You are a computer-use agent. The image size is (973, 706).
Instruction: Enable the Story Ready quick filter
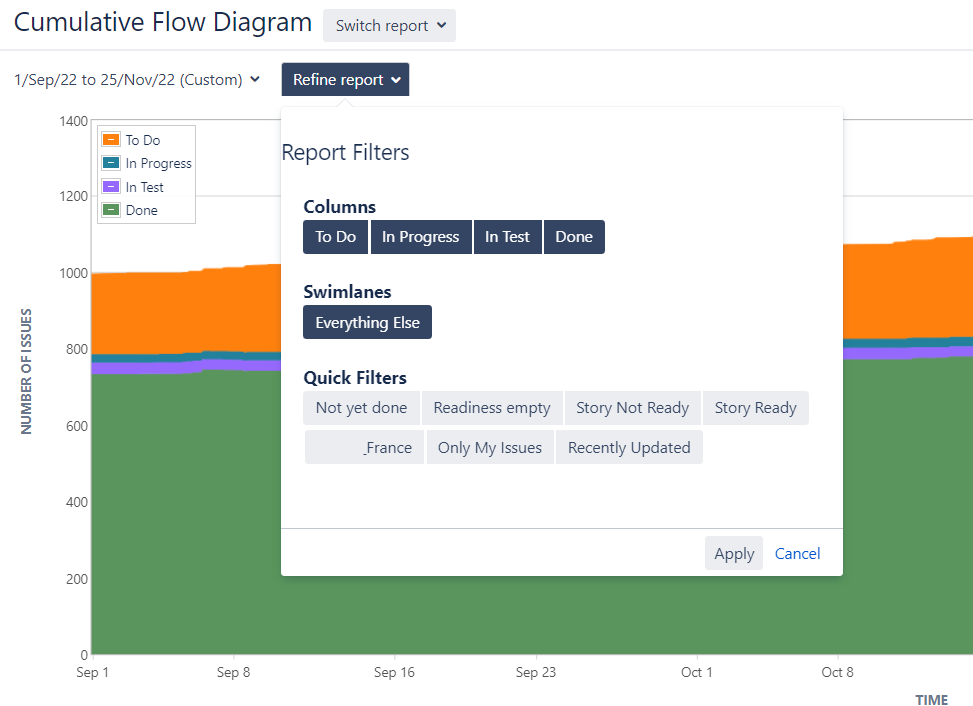point(755,408)
